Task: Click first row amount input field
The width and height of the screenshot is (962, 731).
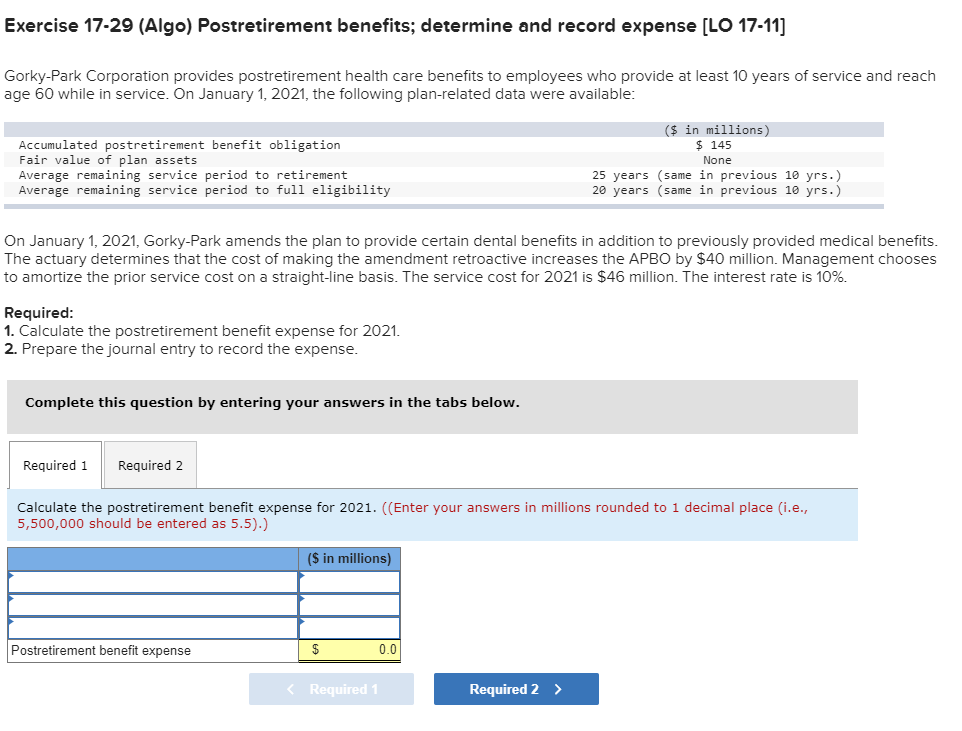Action: point(350,582)
